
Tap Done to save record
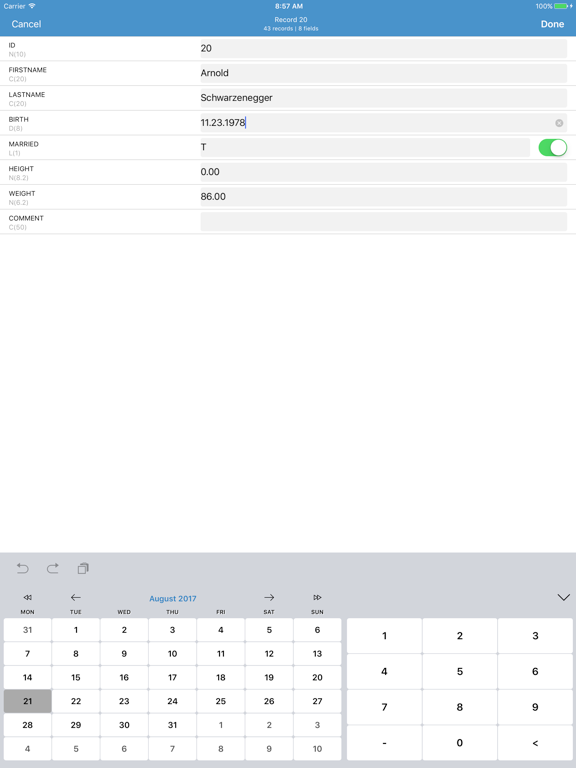(552, 24)
